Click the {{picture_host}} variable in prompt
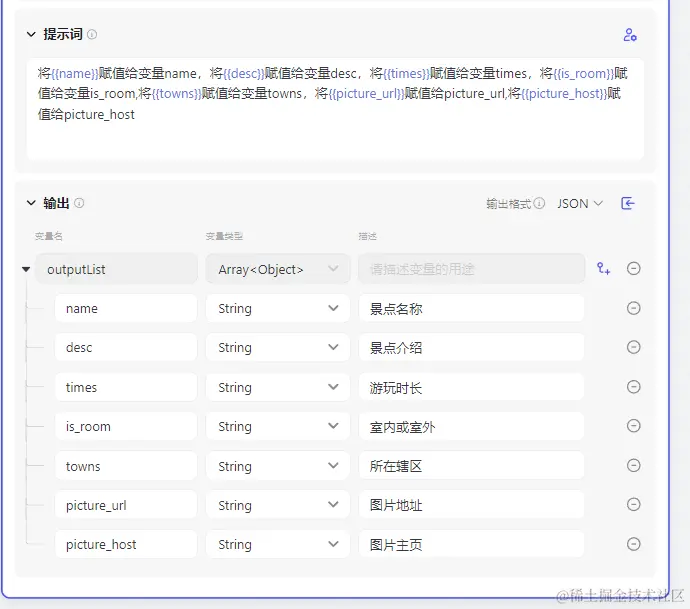Image resolution: width=690 pixels, height=609 pixels. [564, 93]
